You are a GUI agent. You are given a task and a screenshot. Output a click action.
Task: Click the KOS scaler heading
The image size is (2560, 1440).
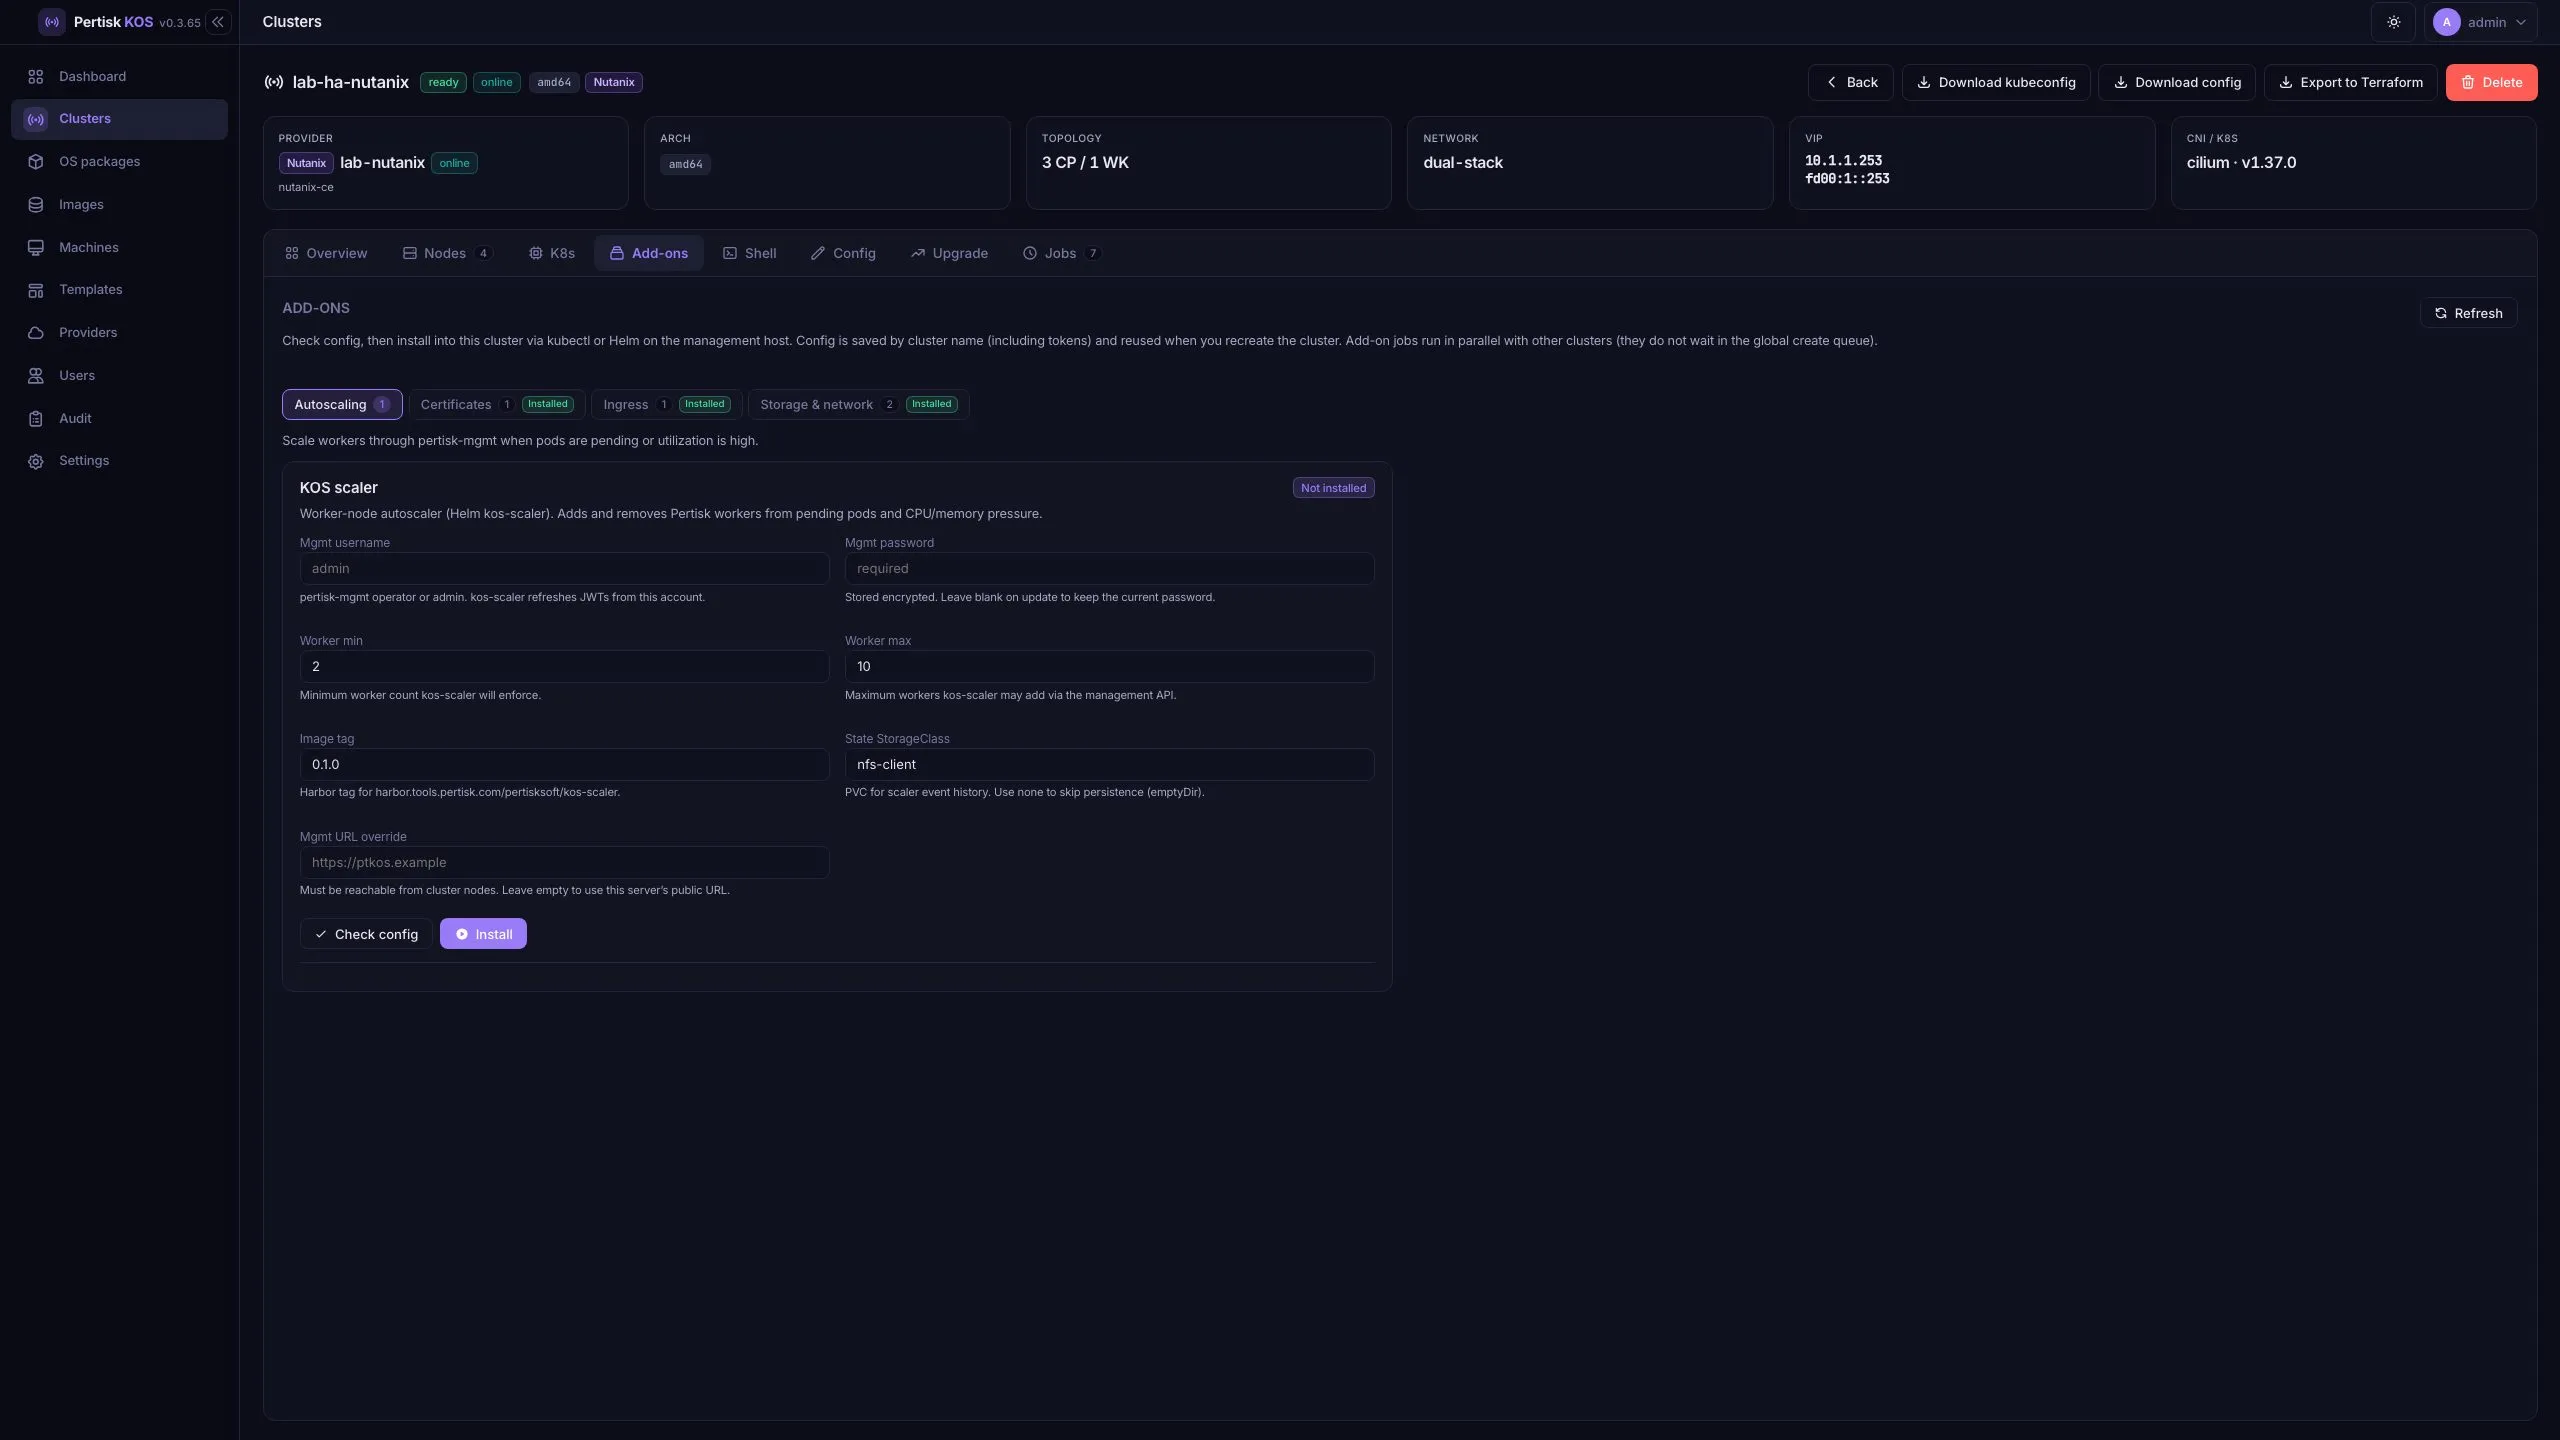point(338,487)
